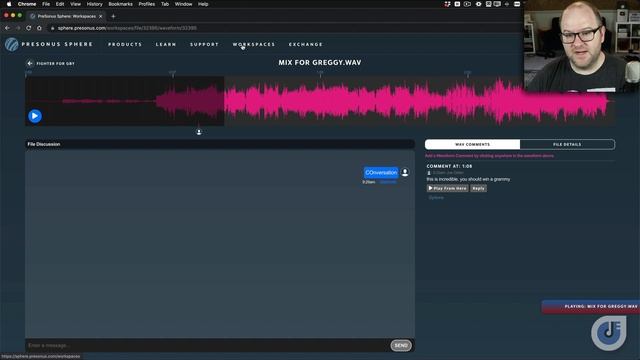Open the Exchange navigation link
640x360 pixels.
point(306,44)
